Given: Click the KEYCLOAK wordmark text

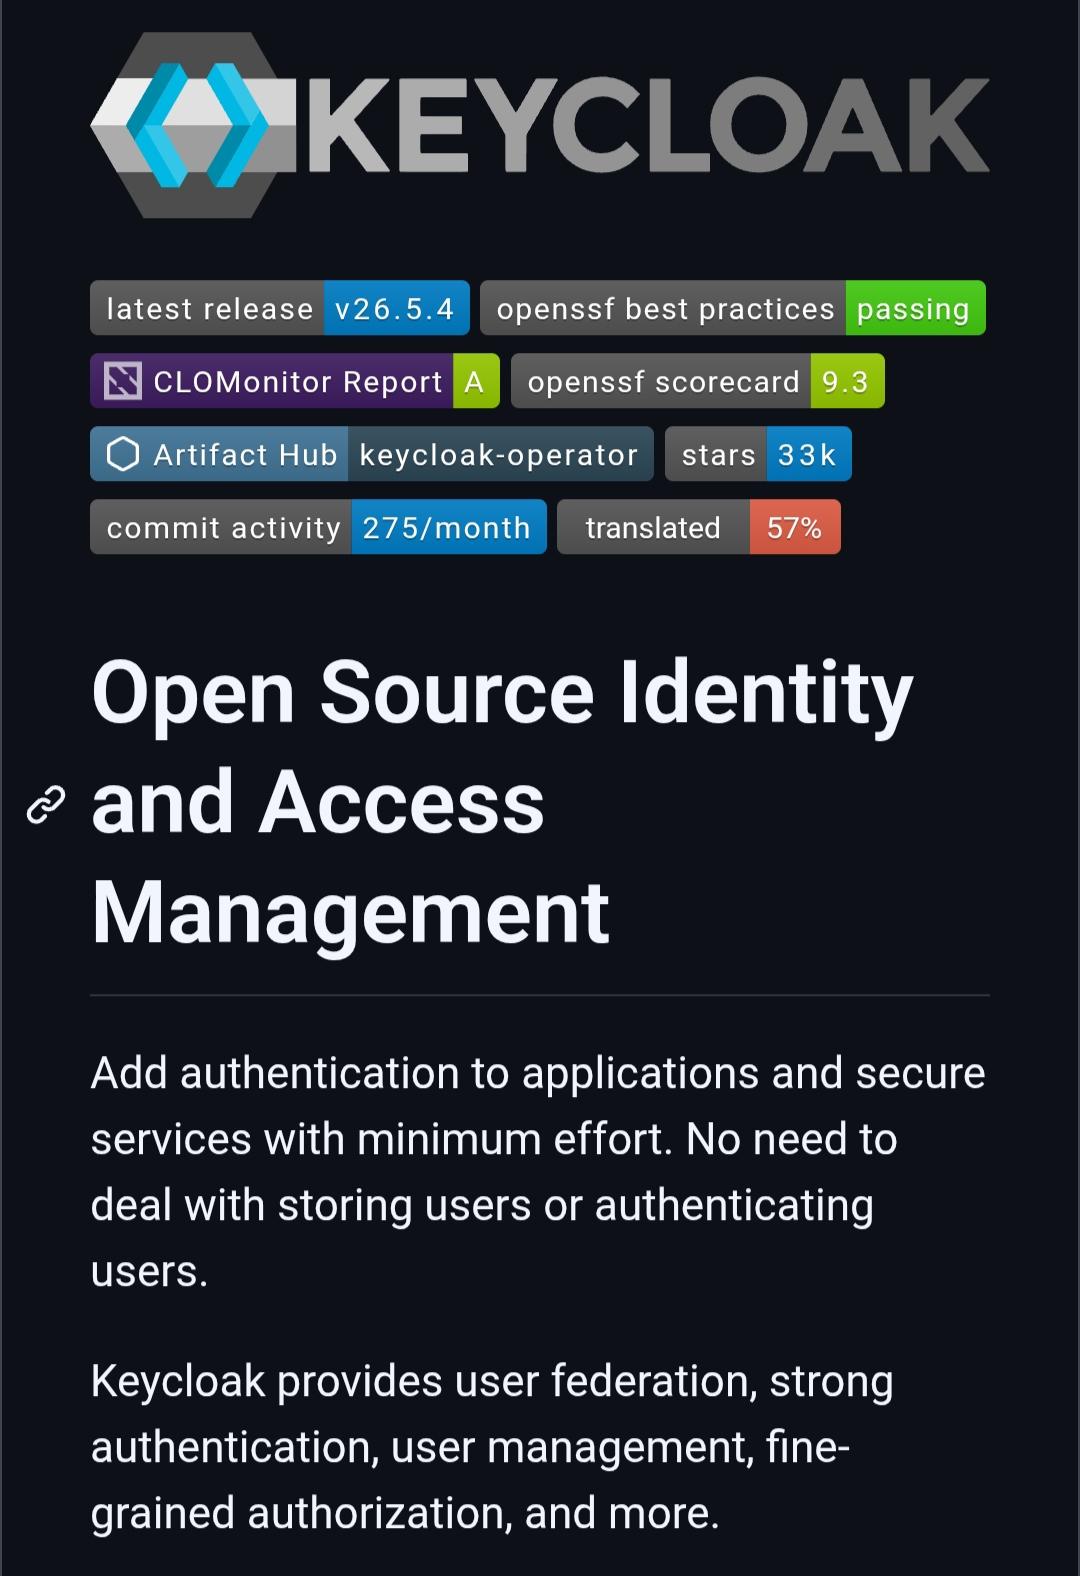Looking at the screenshot, I should [647, 127].
